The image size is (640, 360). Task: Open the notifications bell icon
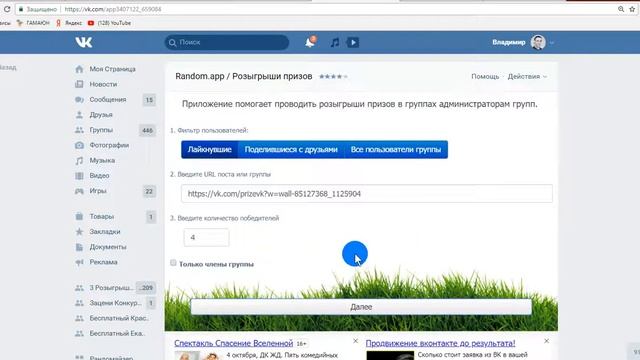pyautogui.click(x=310, y=42)
